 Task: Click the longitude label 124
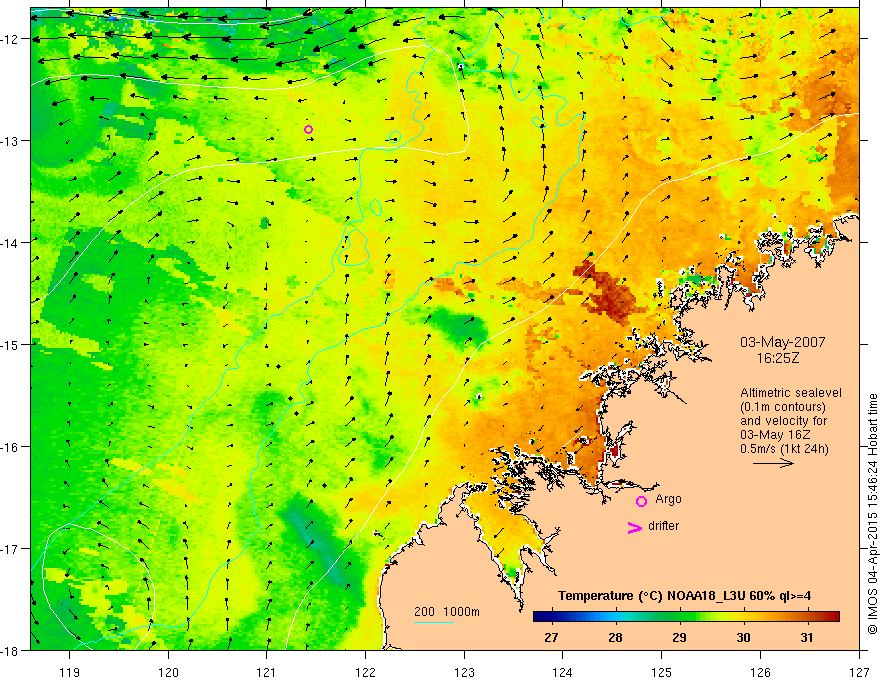(x=563, y=672)
